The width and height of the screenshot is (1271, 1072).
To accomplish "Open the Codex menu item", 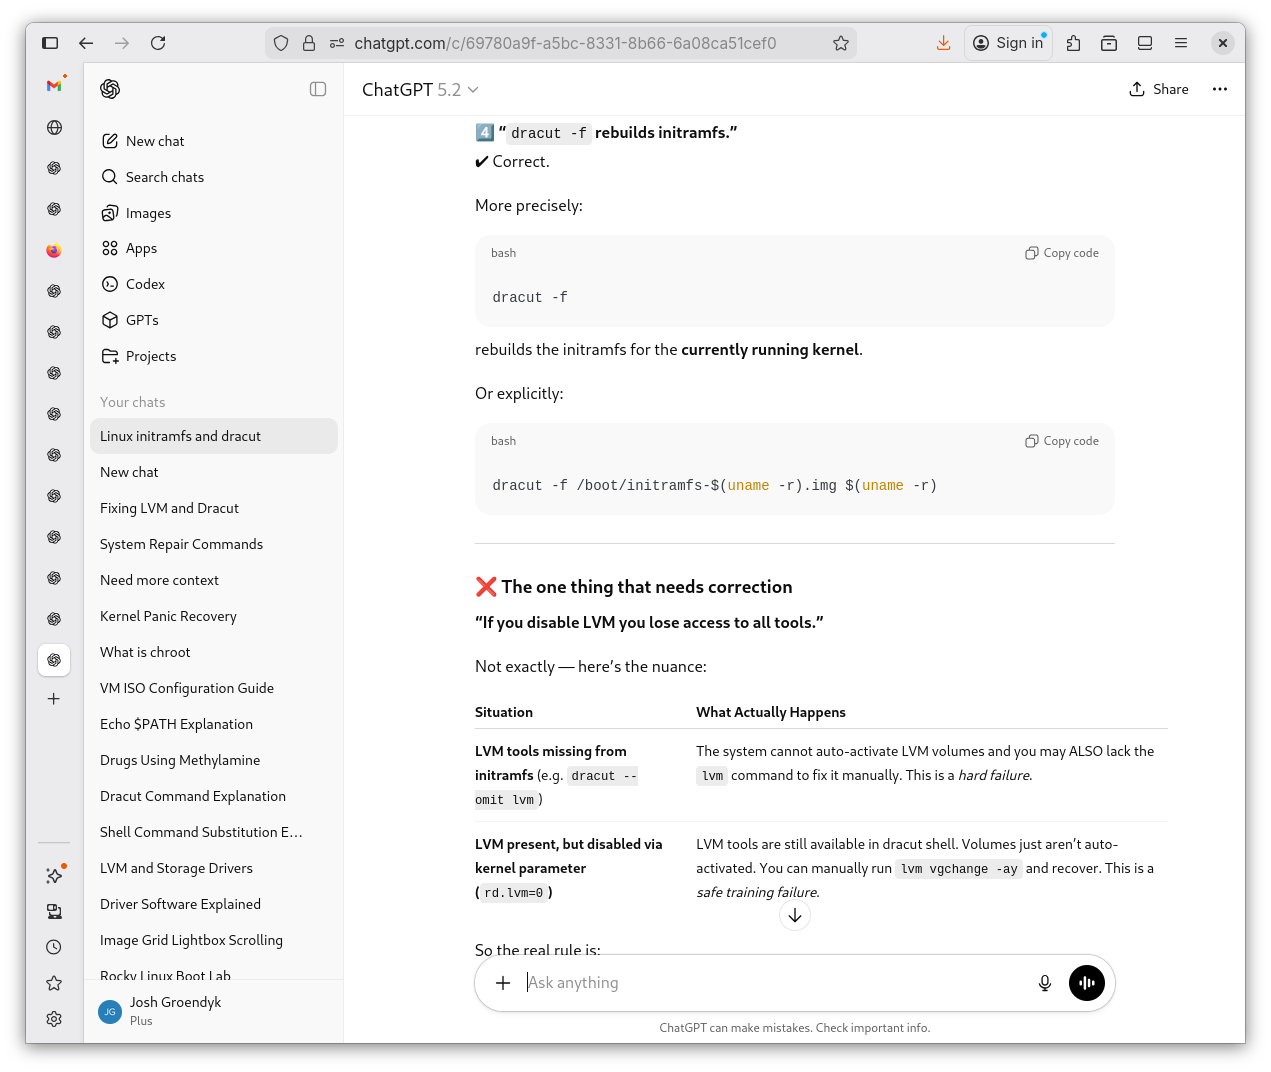I will [x=145, y=284].
